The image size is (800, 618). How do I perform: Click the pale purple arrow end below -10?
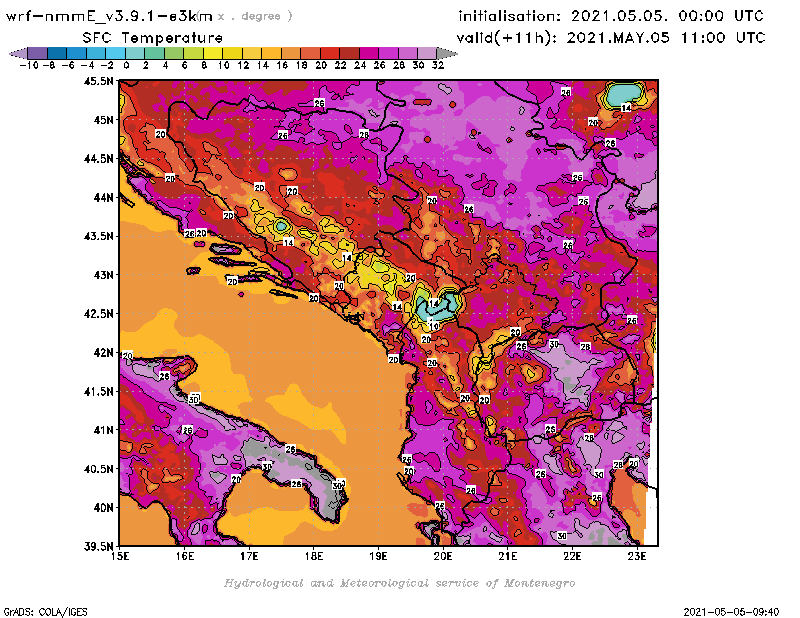18,53
